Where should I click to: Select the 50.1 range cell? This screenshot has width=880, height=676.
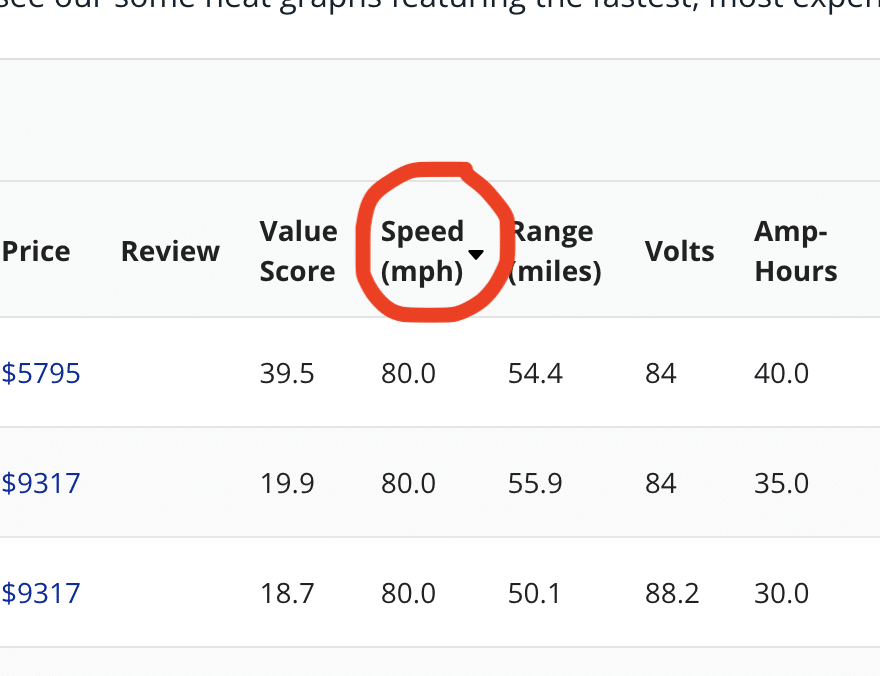[535, 594]
